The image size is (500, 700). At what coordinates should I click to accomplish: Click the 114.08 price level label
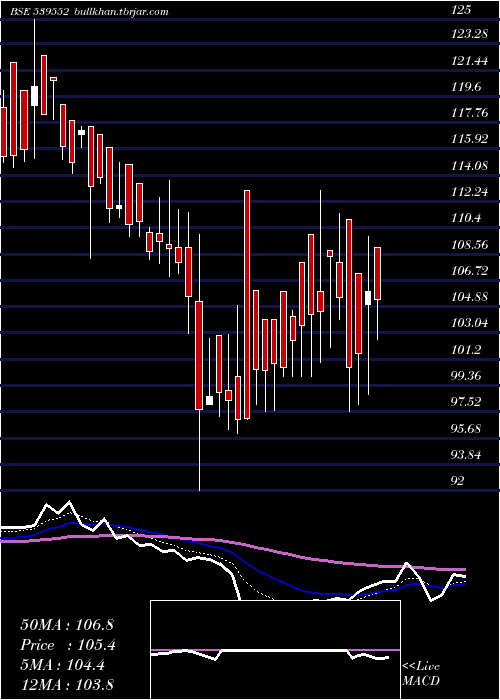[470, 165]
